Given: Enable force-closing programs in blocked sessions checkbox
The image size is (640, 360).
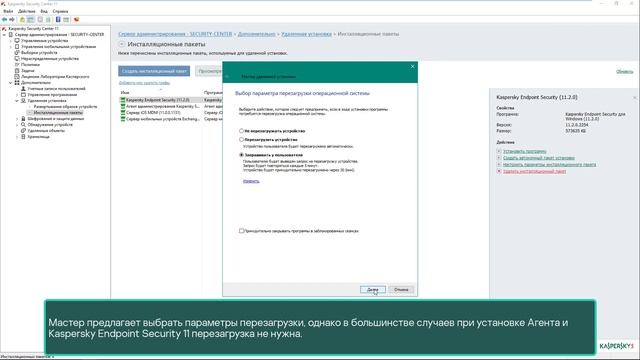Looking at the screenshot, I should click(241, 231).
